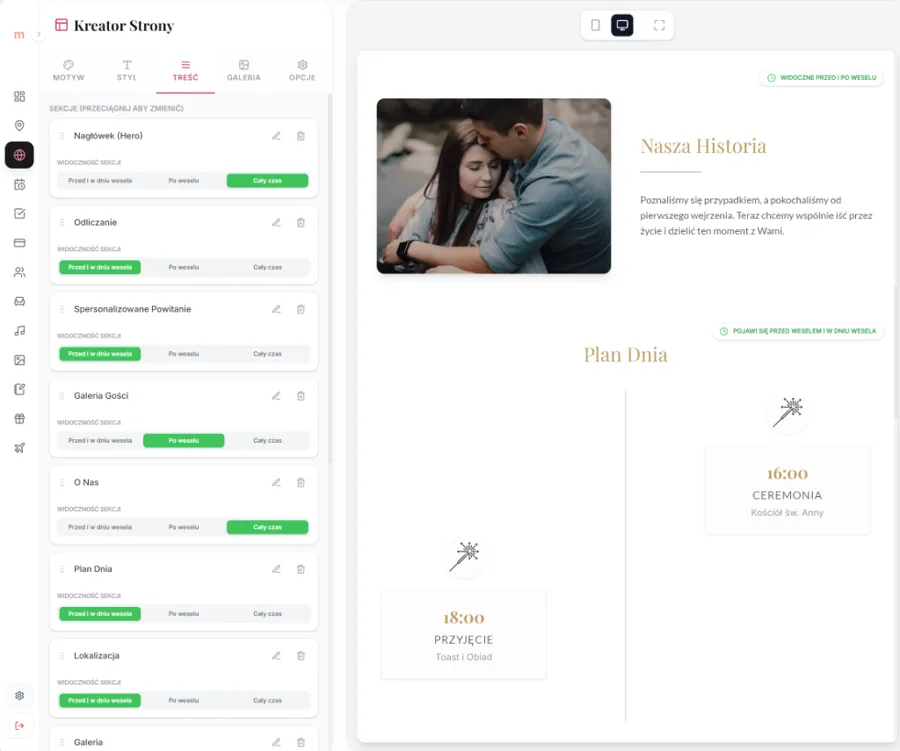Click the fullscreen preview icon
This screenshot has width=900, height=751.
tap(658, 25)
